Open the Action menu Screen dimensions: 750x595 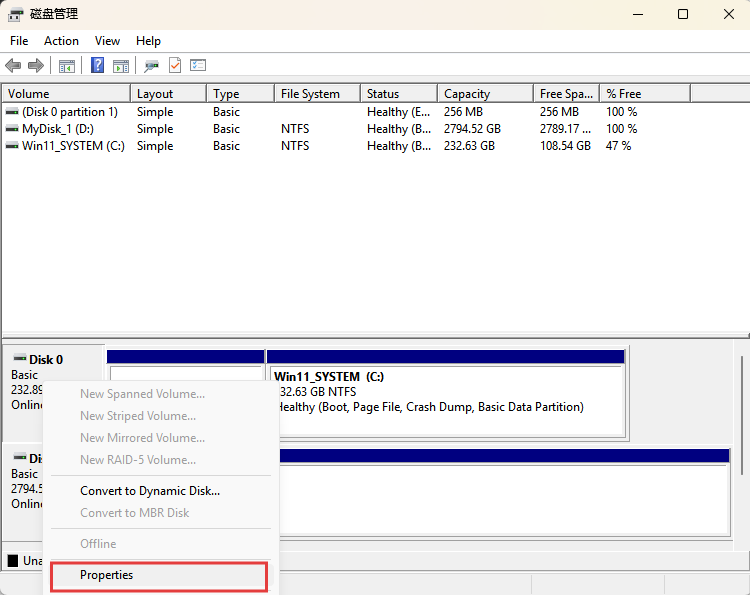[61, 41]
